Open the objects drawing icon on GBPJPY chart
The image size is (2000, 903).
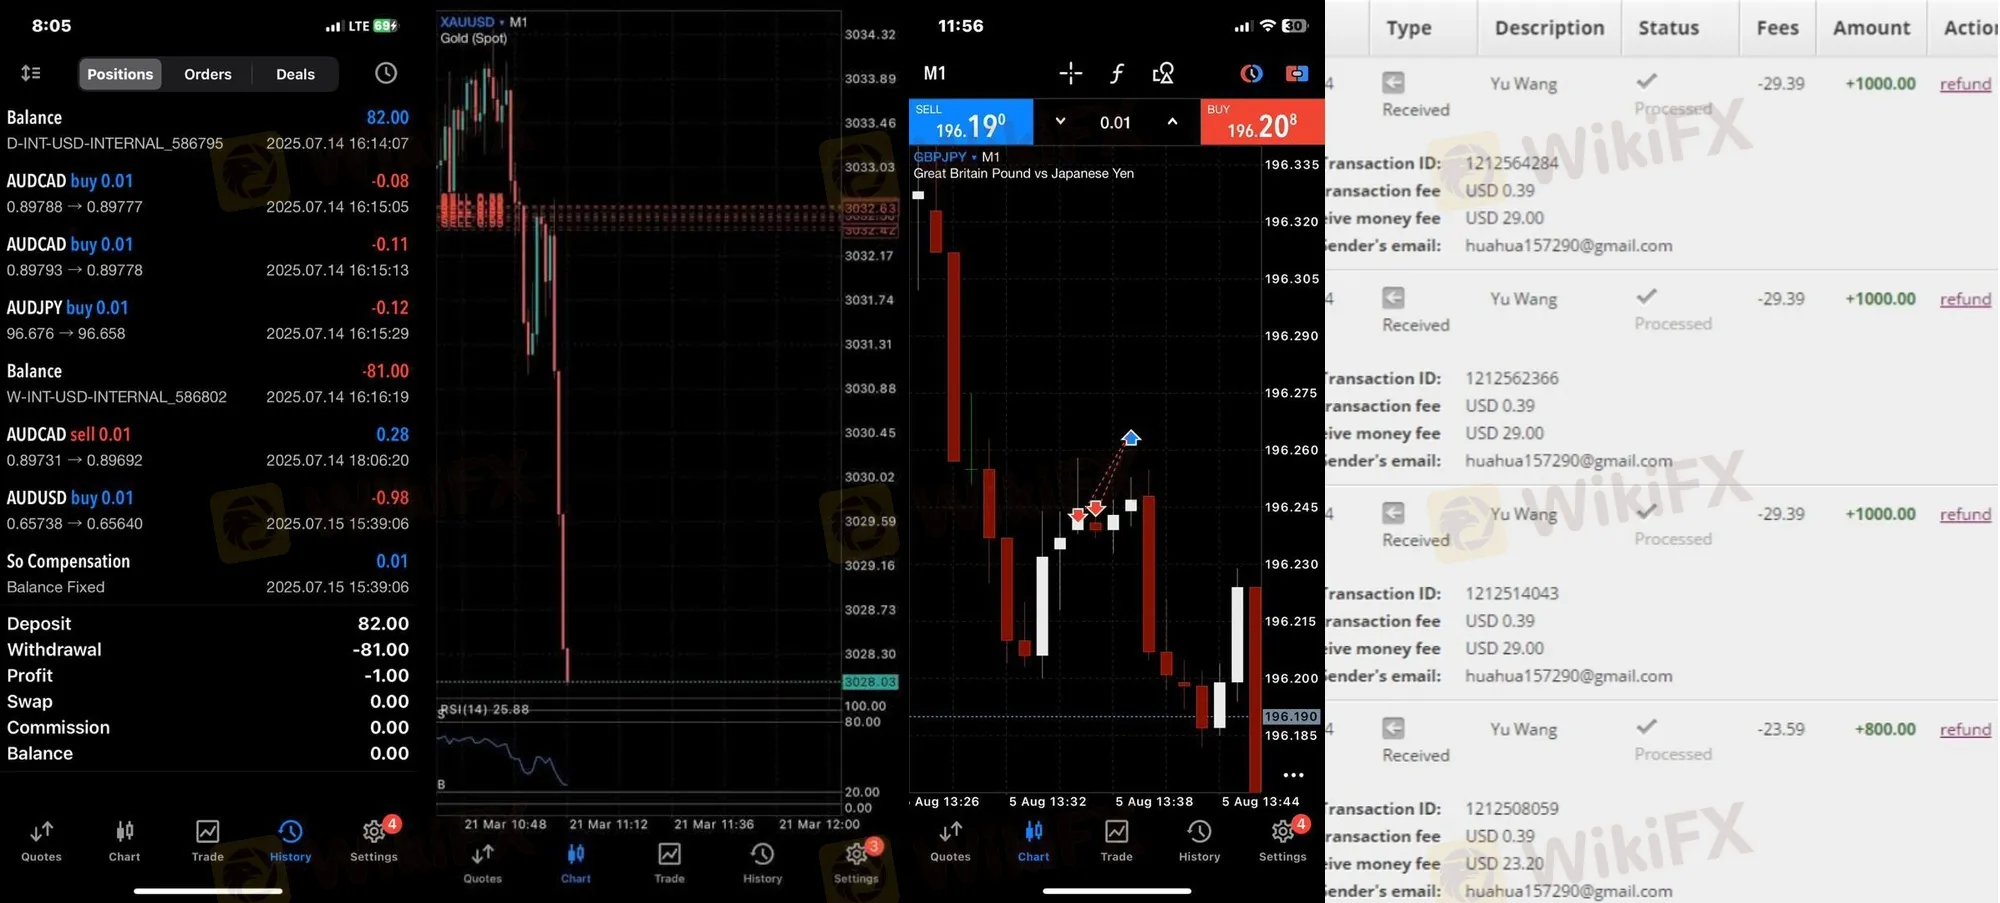pyautogui.click(x=1163, y=73)
